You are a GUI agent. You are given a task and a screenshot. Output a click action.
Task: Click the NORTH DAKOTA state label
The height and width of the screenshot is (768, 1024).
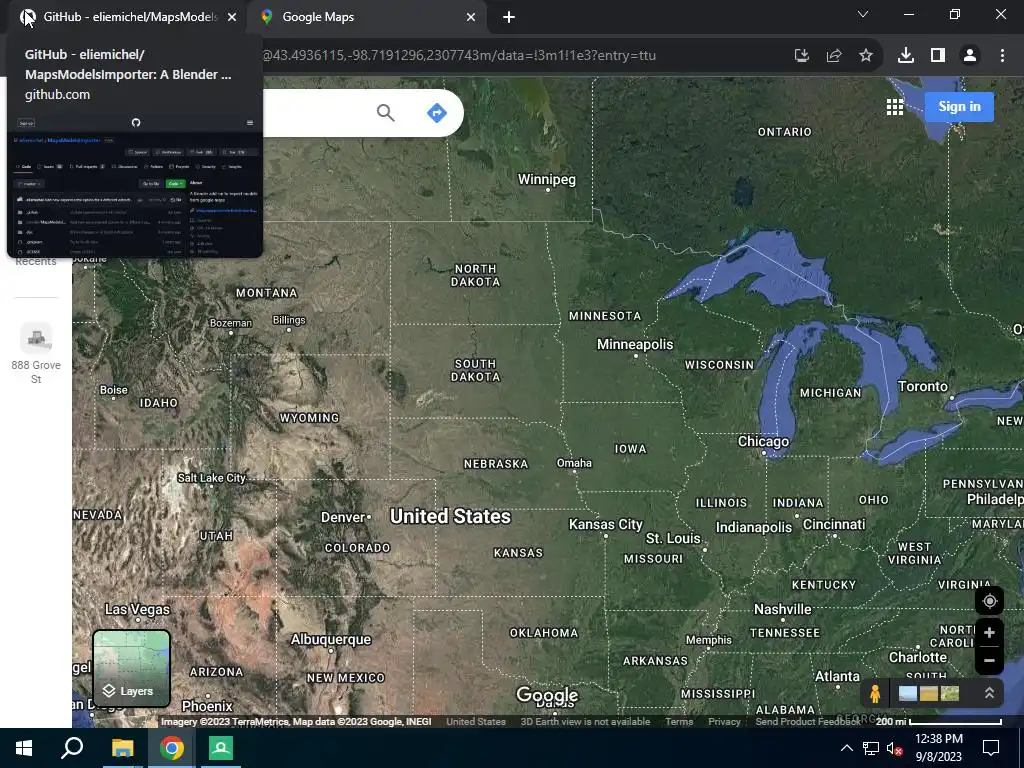click(475, 276)
